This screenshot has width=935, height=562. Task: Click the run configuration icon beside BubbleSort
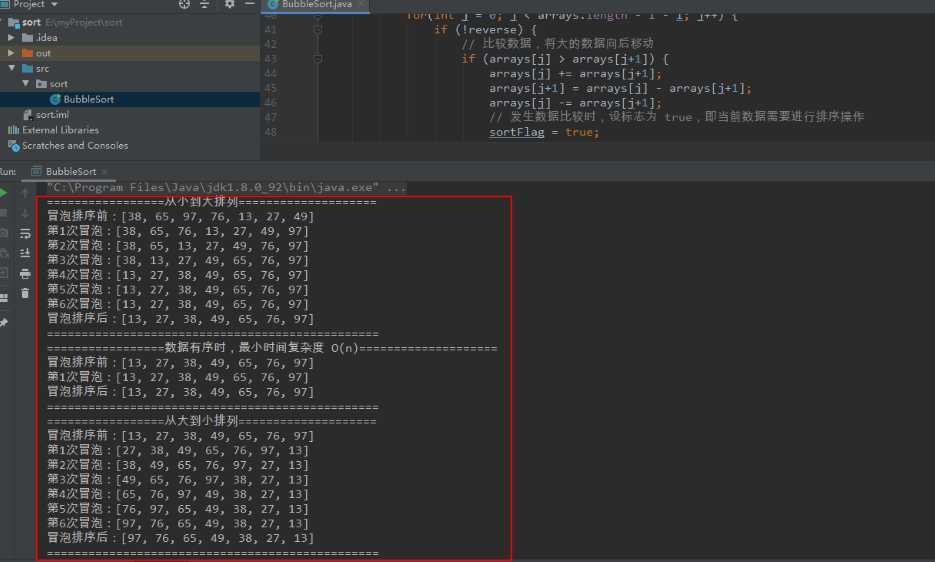click(36, 172)
